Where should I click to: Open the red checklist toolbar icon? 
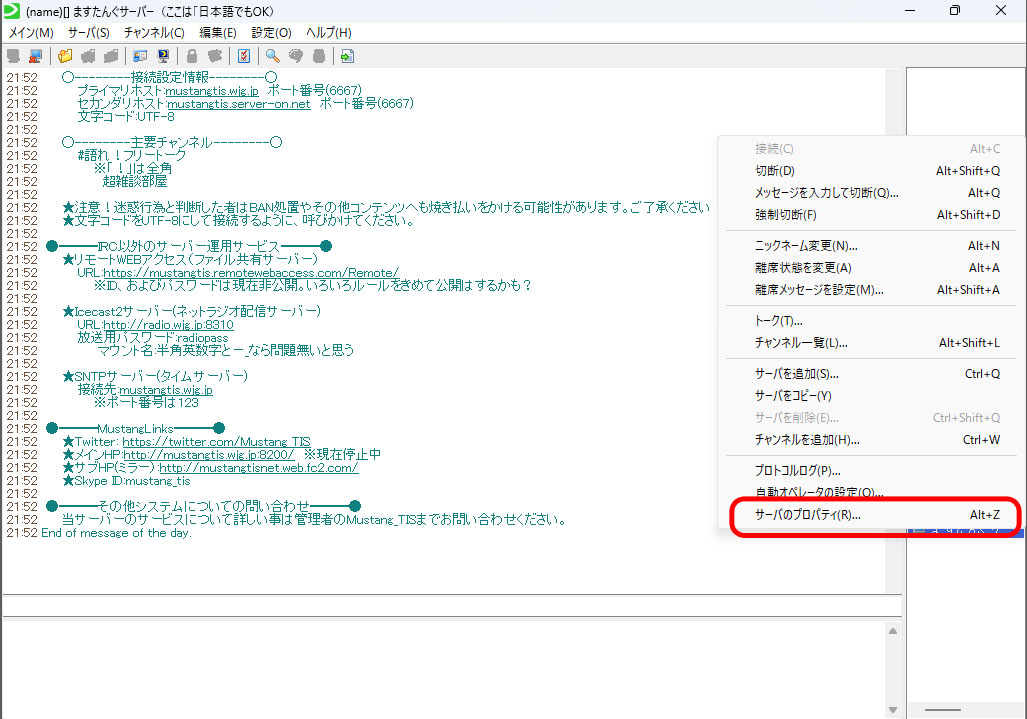[243, 56]
